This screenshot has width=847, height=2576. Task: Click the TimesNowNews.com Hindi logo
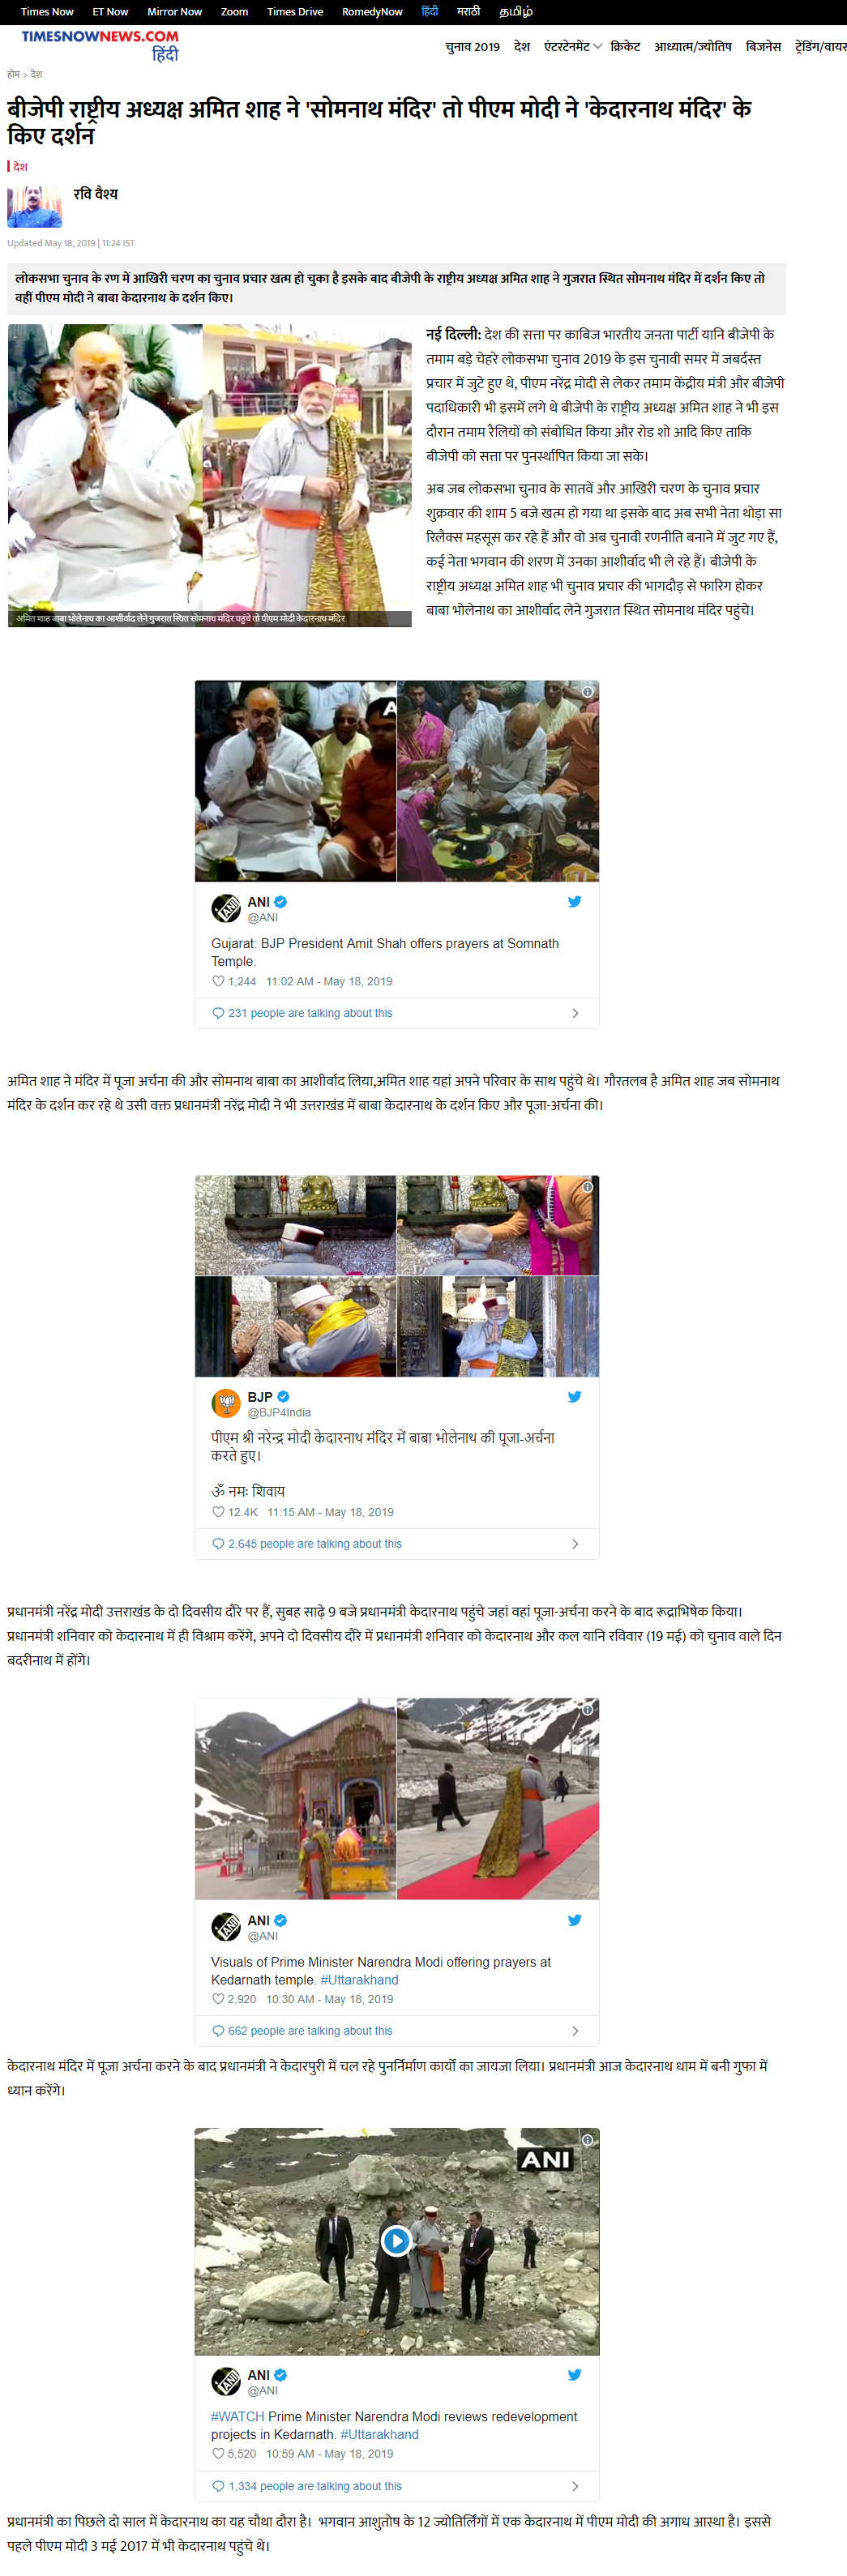point(100,45)
